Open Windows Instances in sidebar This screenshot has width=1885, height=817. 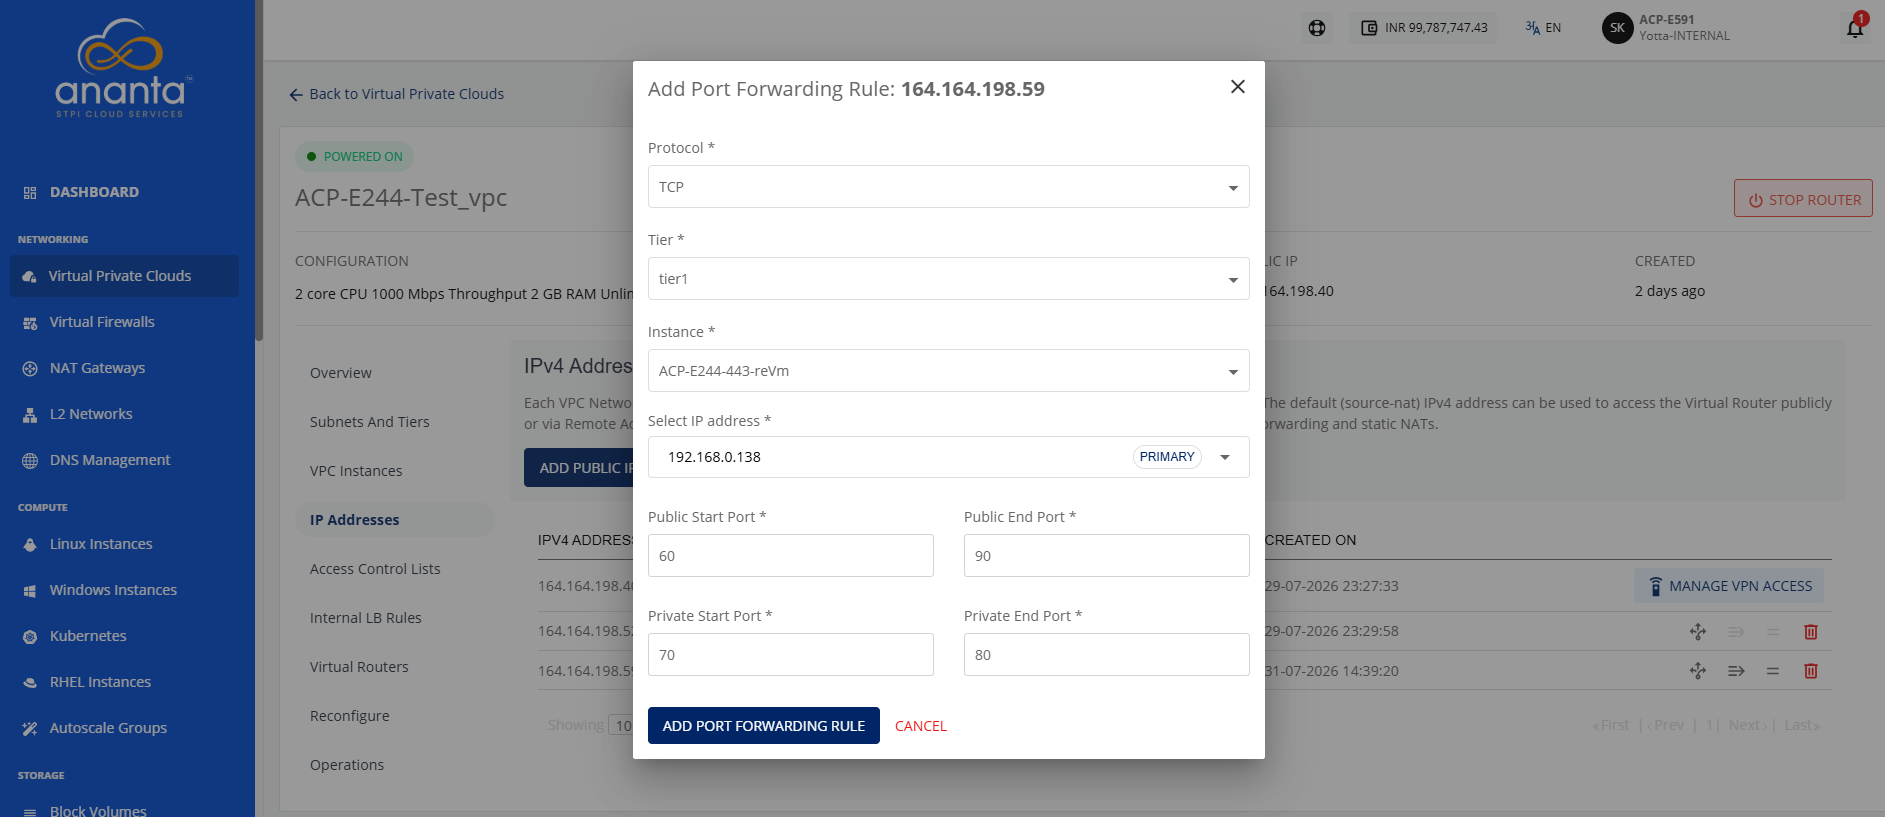113,590
